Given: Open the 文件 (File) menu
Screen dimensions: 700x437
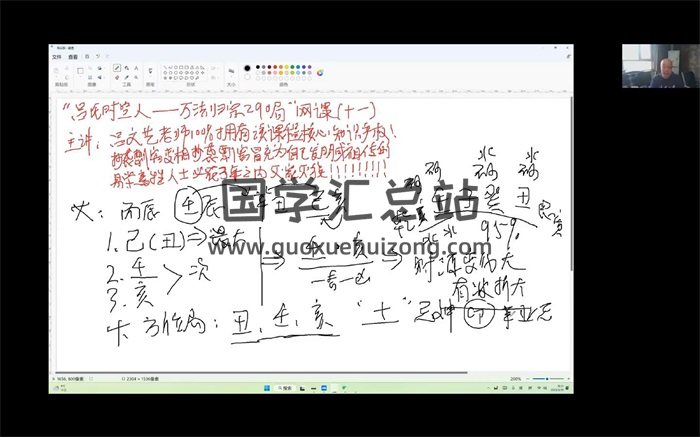Looking at the screenshot, I should click(x=57, y=57).
